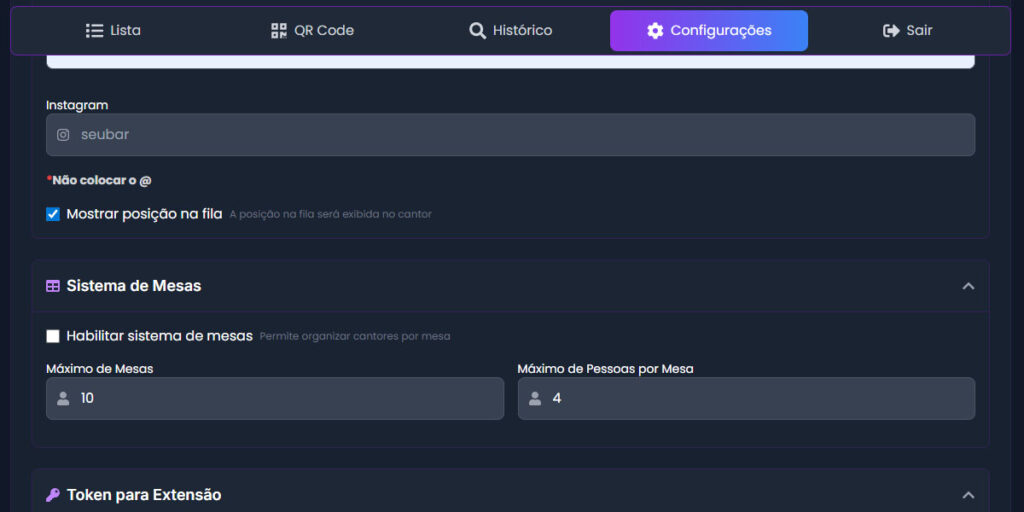Click the table icon beside Sistema de Mesas
Viewport: 1024px width, 512px height.
tap(53, 286)
